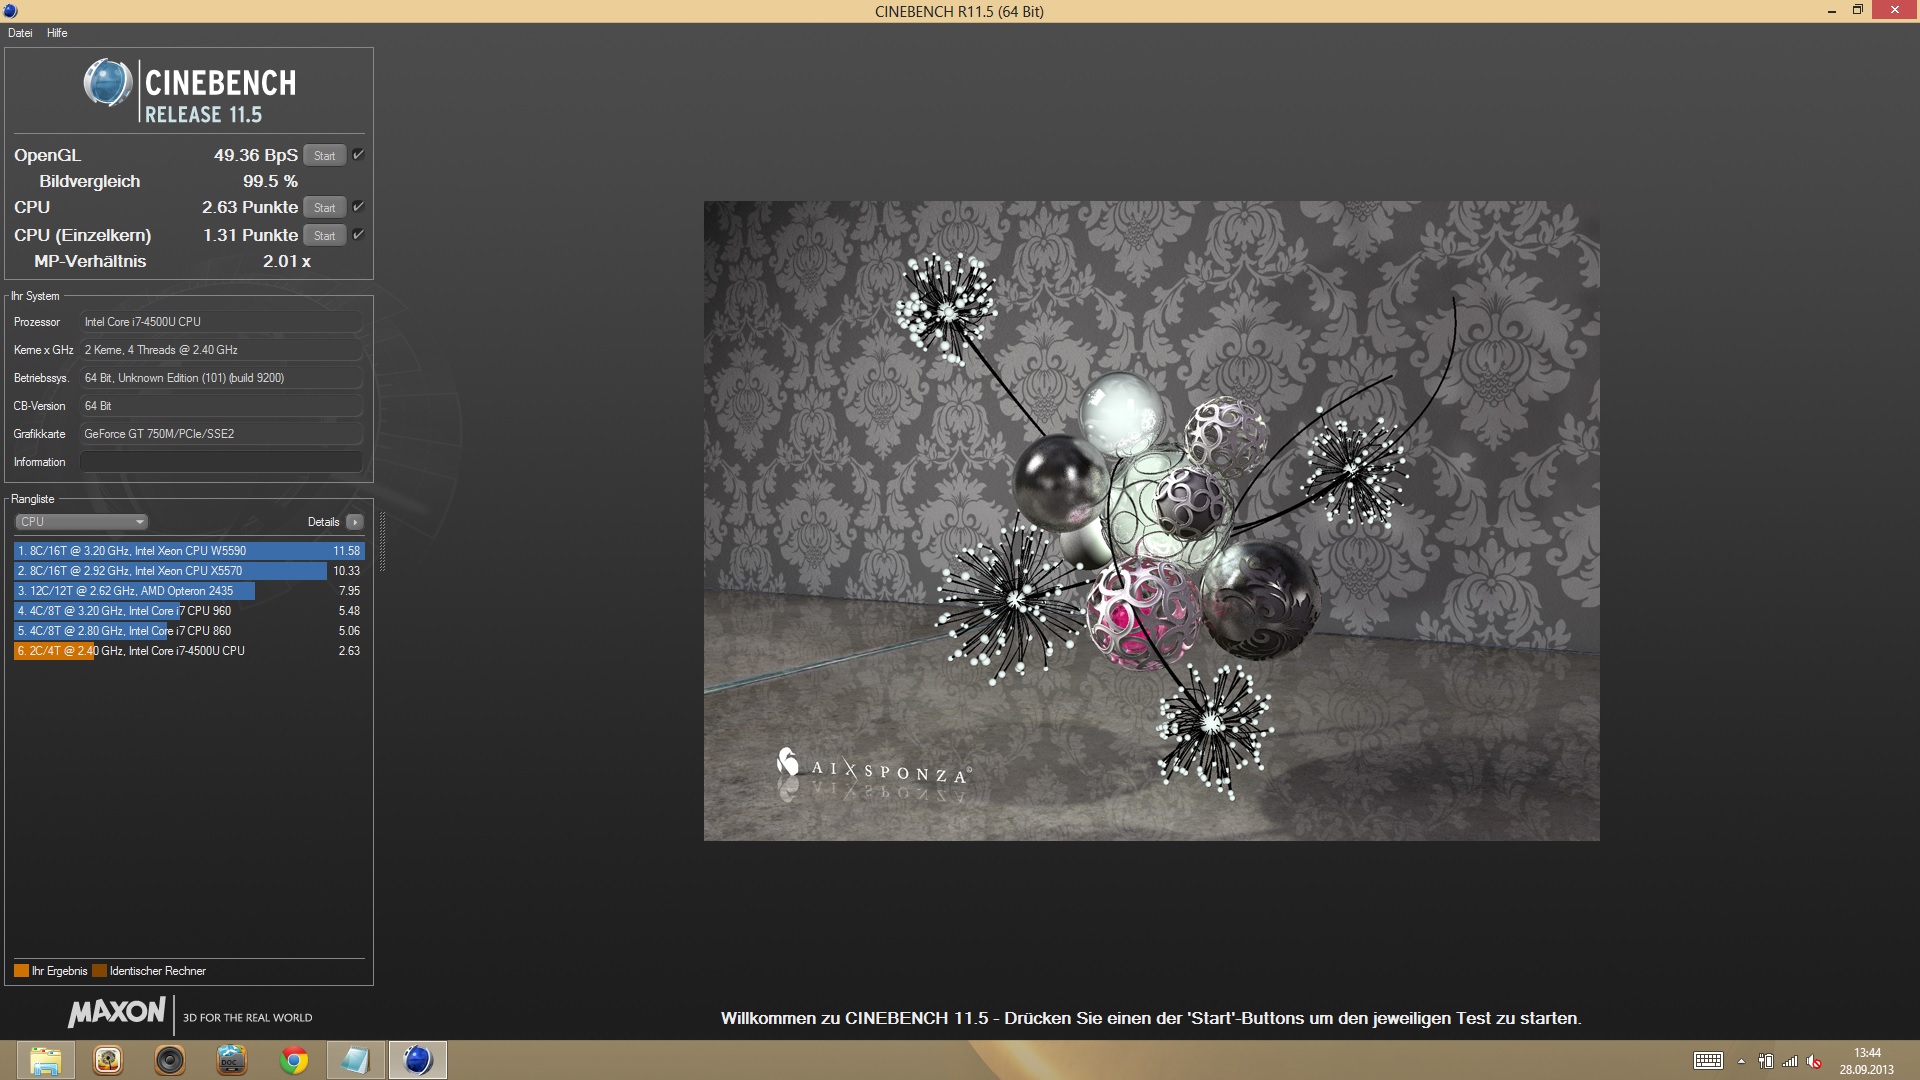Screen dimensions: 1920x1080
Task: Click the MP-Verhältnis value 2.01 x
Action: tap(287, 261)
